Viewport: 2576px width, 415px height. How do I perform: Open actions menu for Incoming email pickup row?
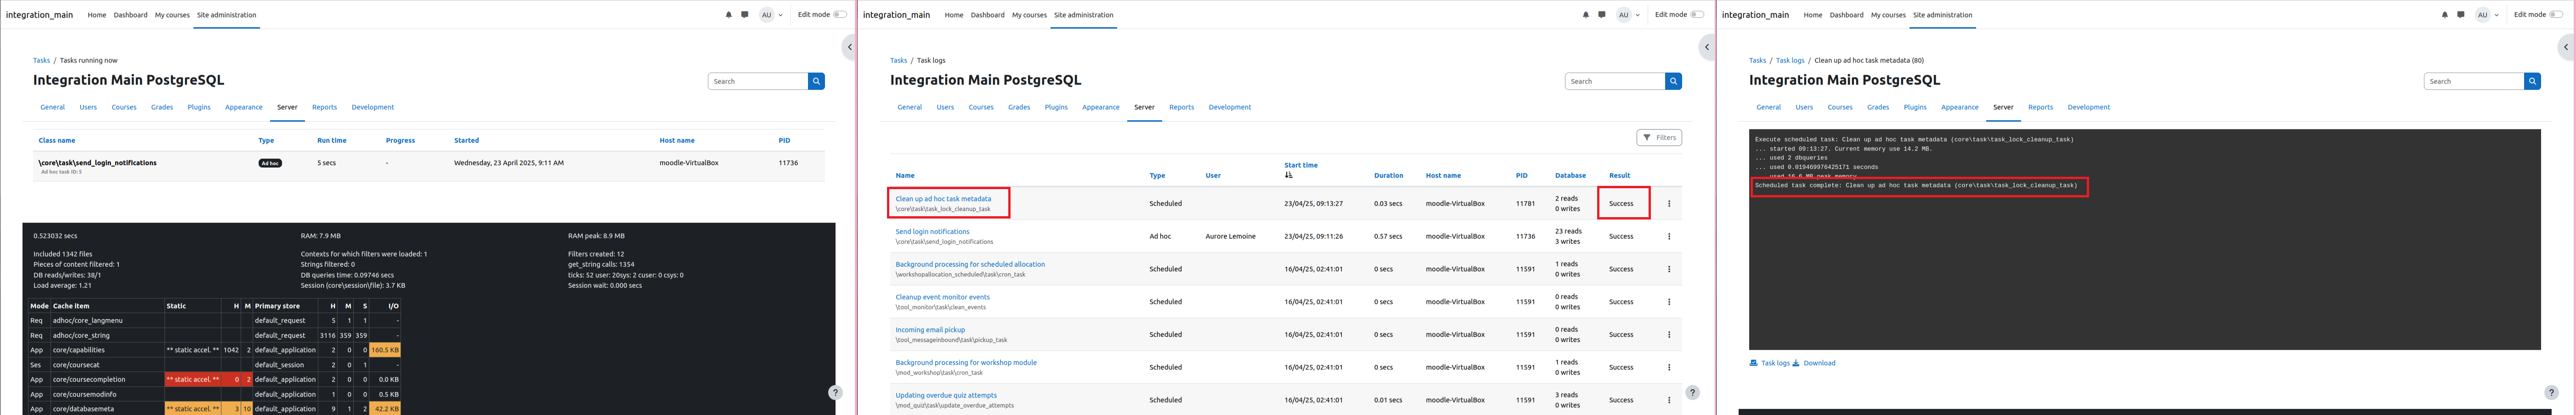[1669, 334]
